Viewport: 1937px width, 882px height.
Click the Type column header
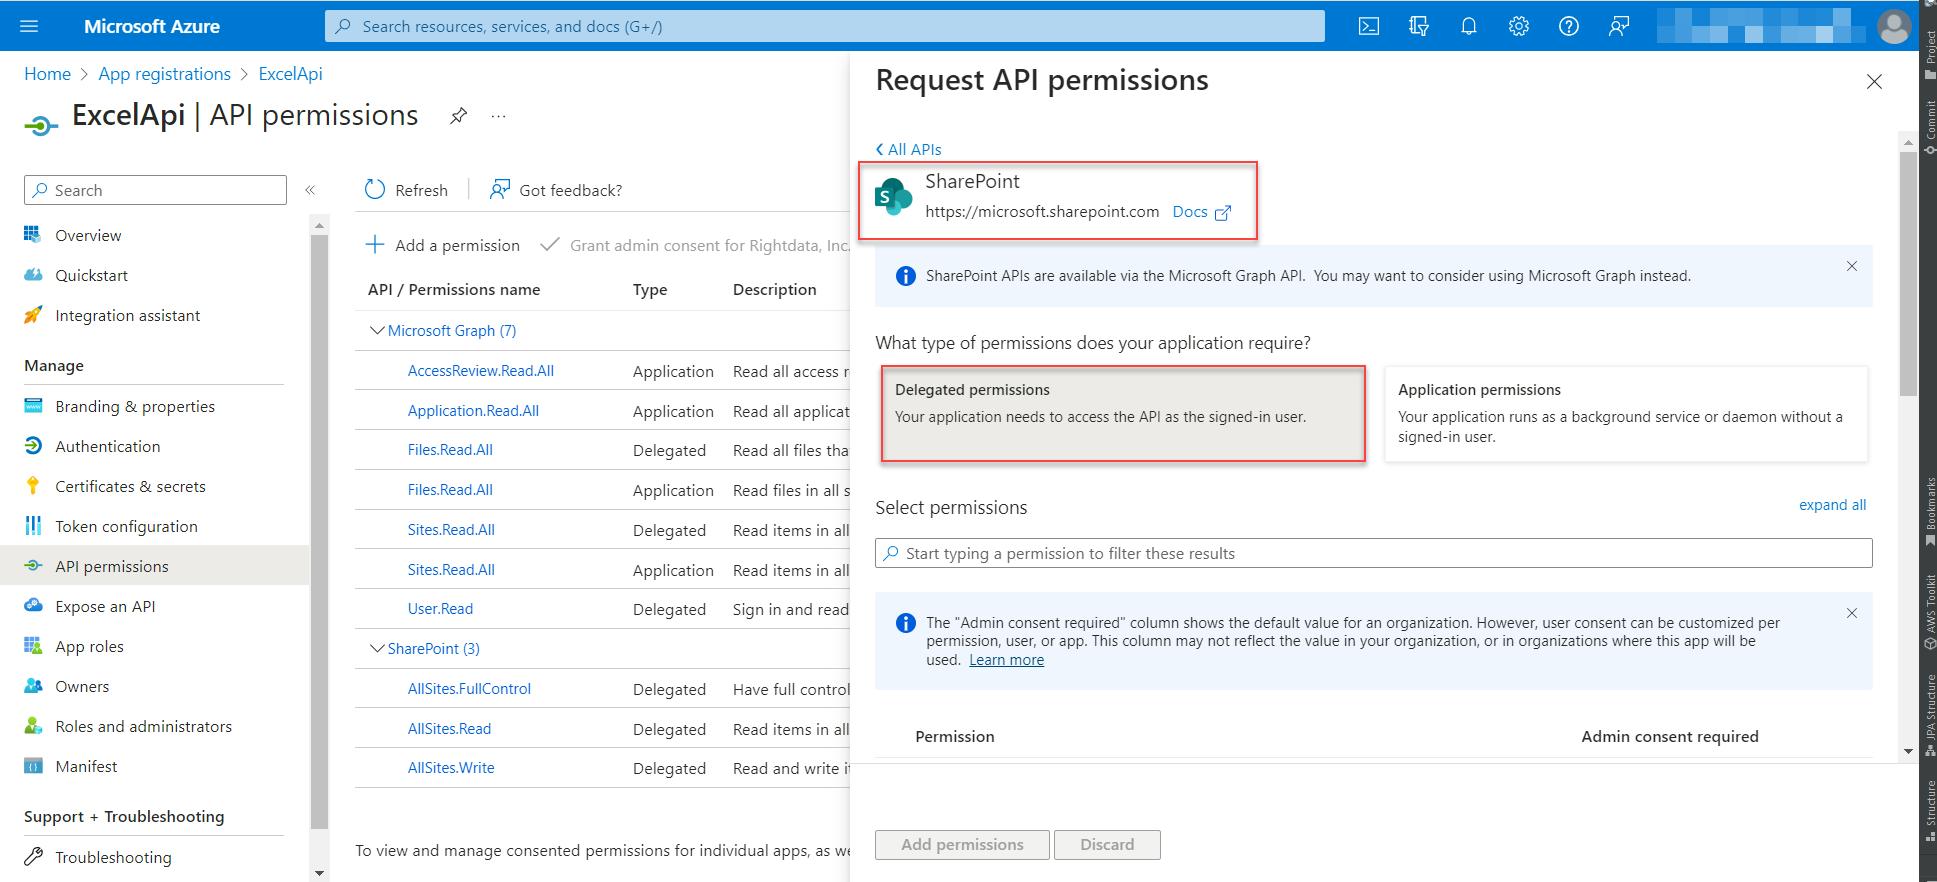[650, 289]
